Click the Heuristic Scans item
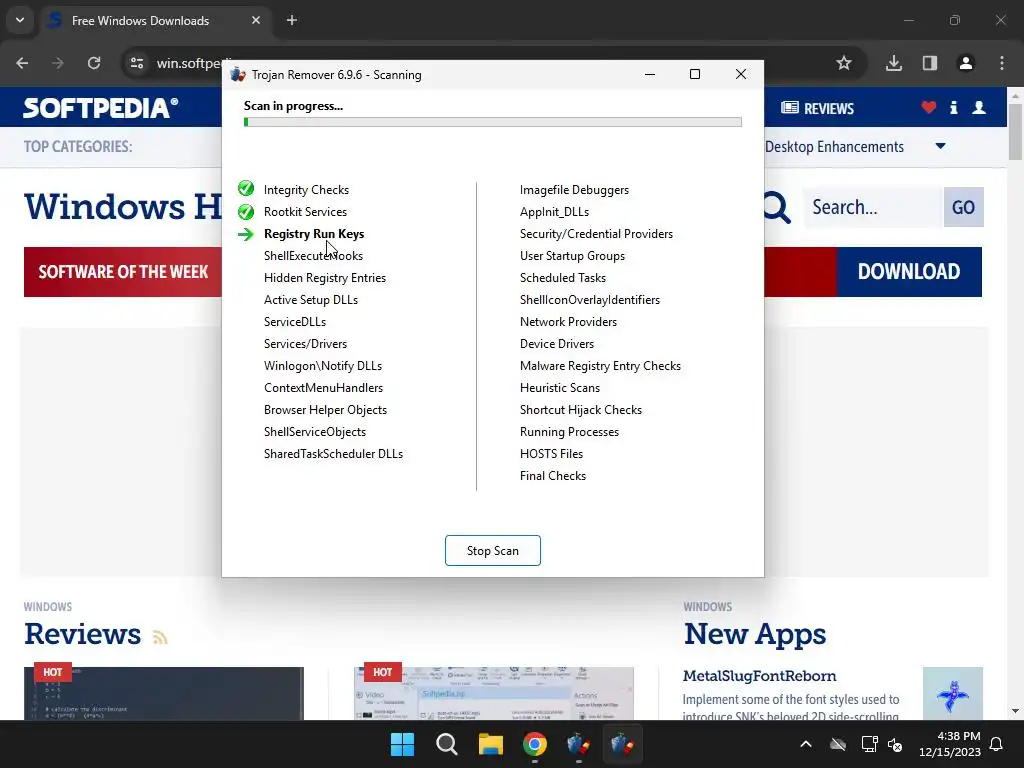Screen dimensions: 1024x768 [x=560, y=388]
